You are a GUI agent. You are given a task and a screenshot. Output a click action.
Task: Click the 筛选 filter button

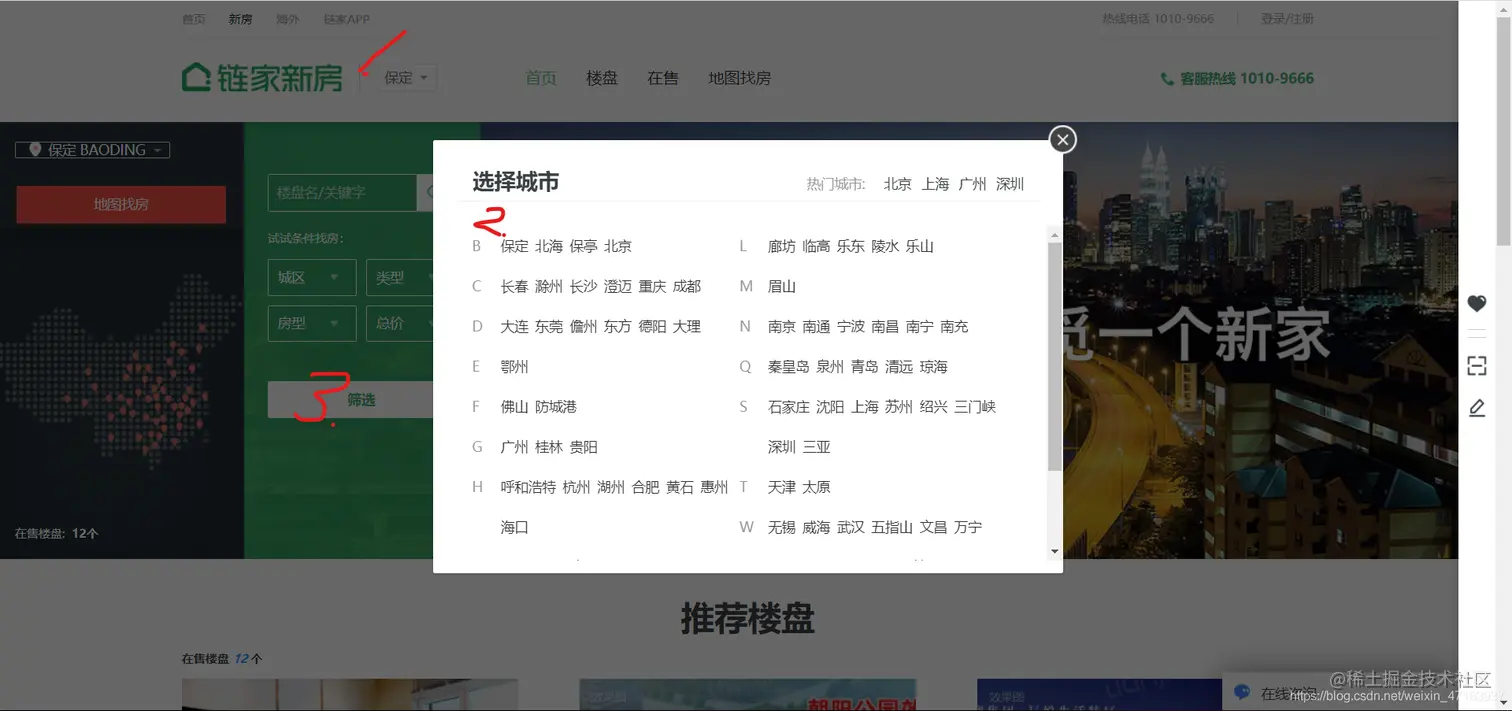[x=362, y=398]
